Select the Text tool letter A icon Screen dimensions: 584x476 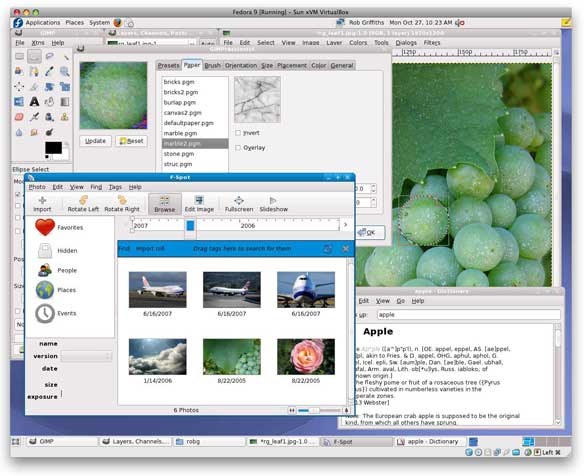34,101
